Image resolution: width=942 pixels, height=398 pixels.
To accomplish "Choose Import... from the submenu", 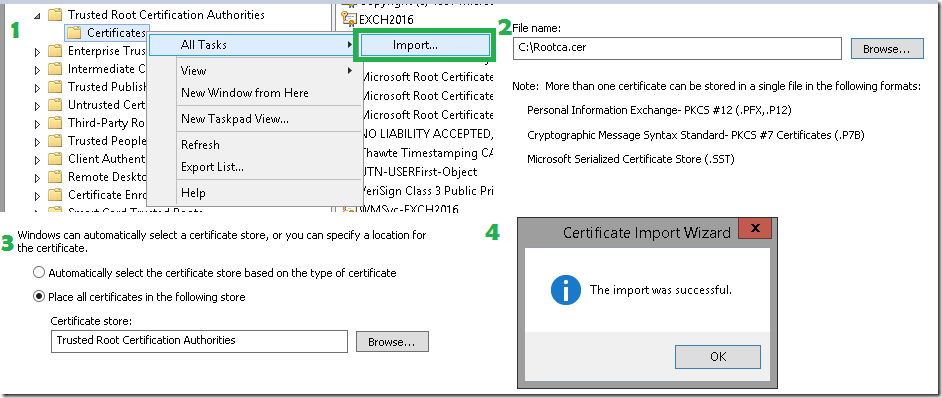I will tap(424, 44).
